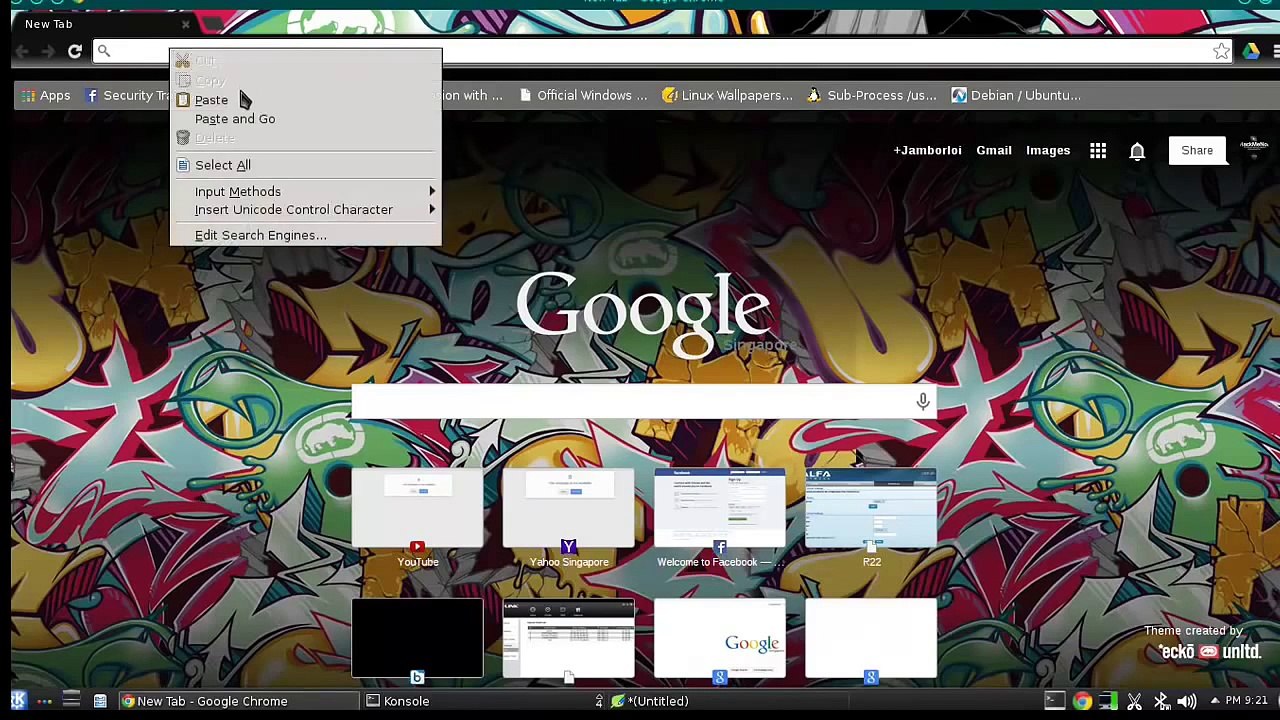Open the black Bing thumbnail tile

click(x=418, y=640)
